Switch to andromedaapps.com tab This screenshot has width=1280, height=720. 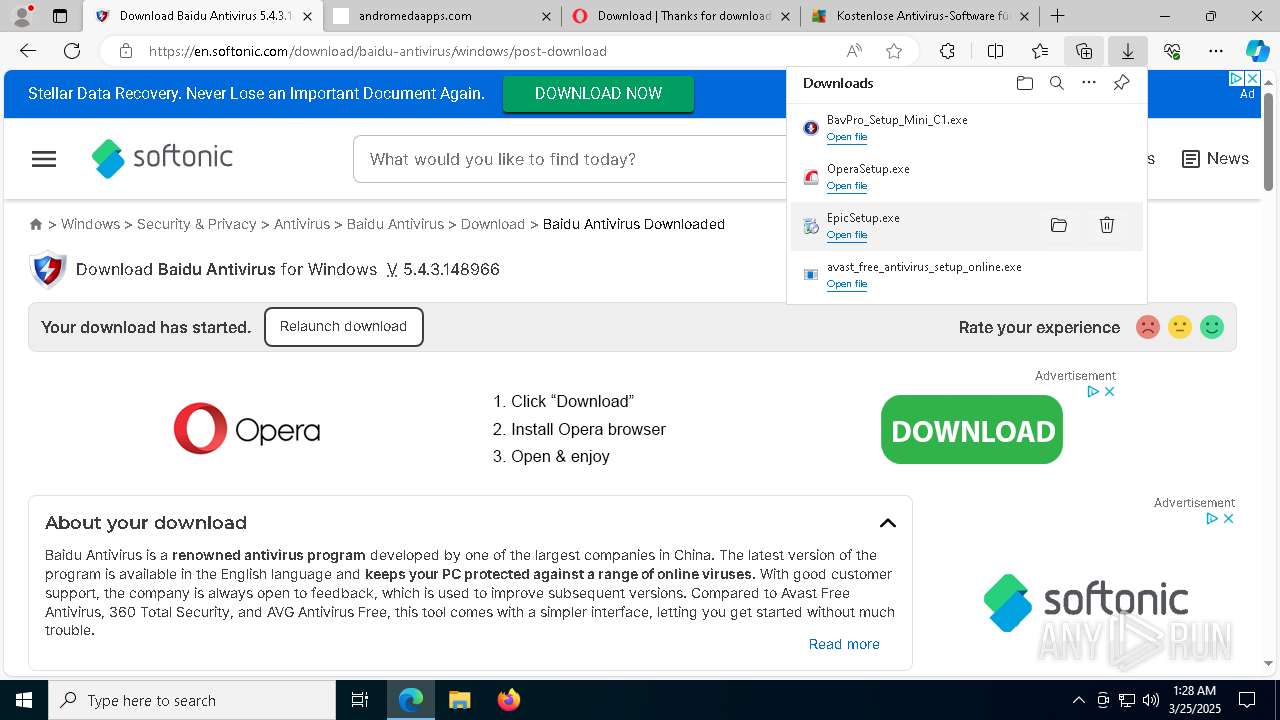coord(440,16)
